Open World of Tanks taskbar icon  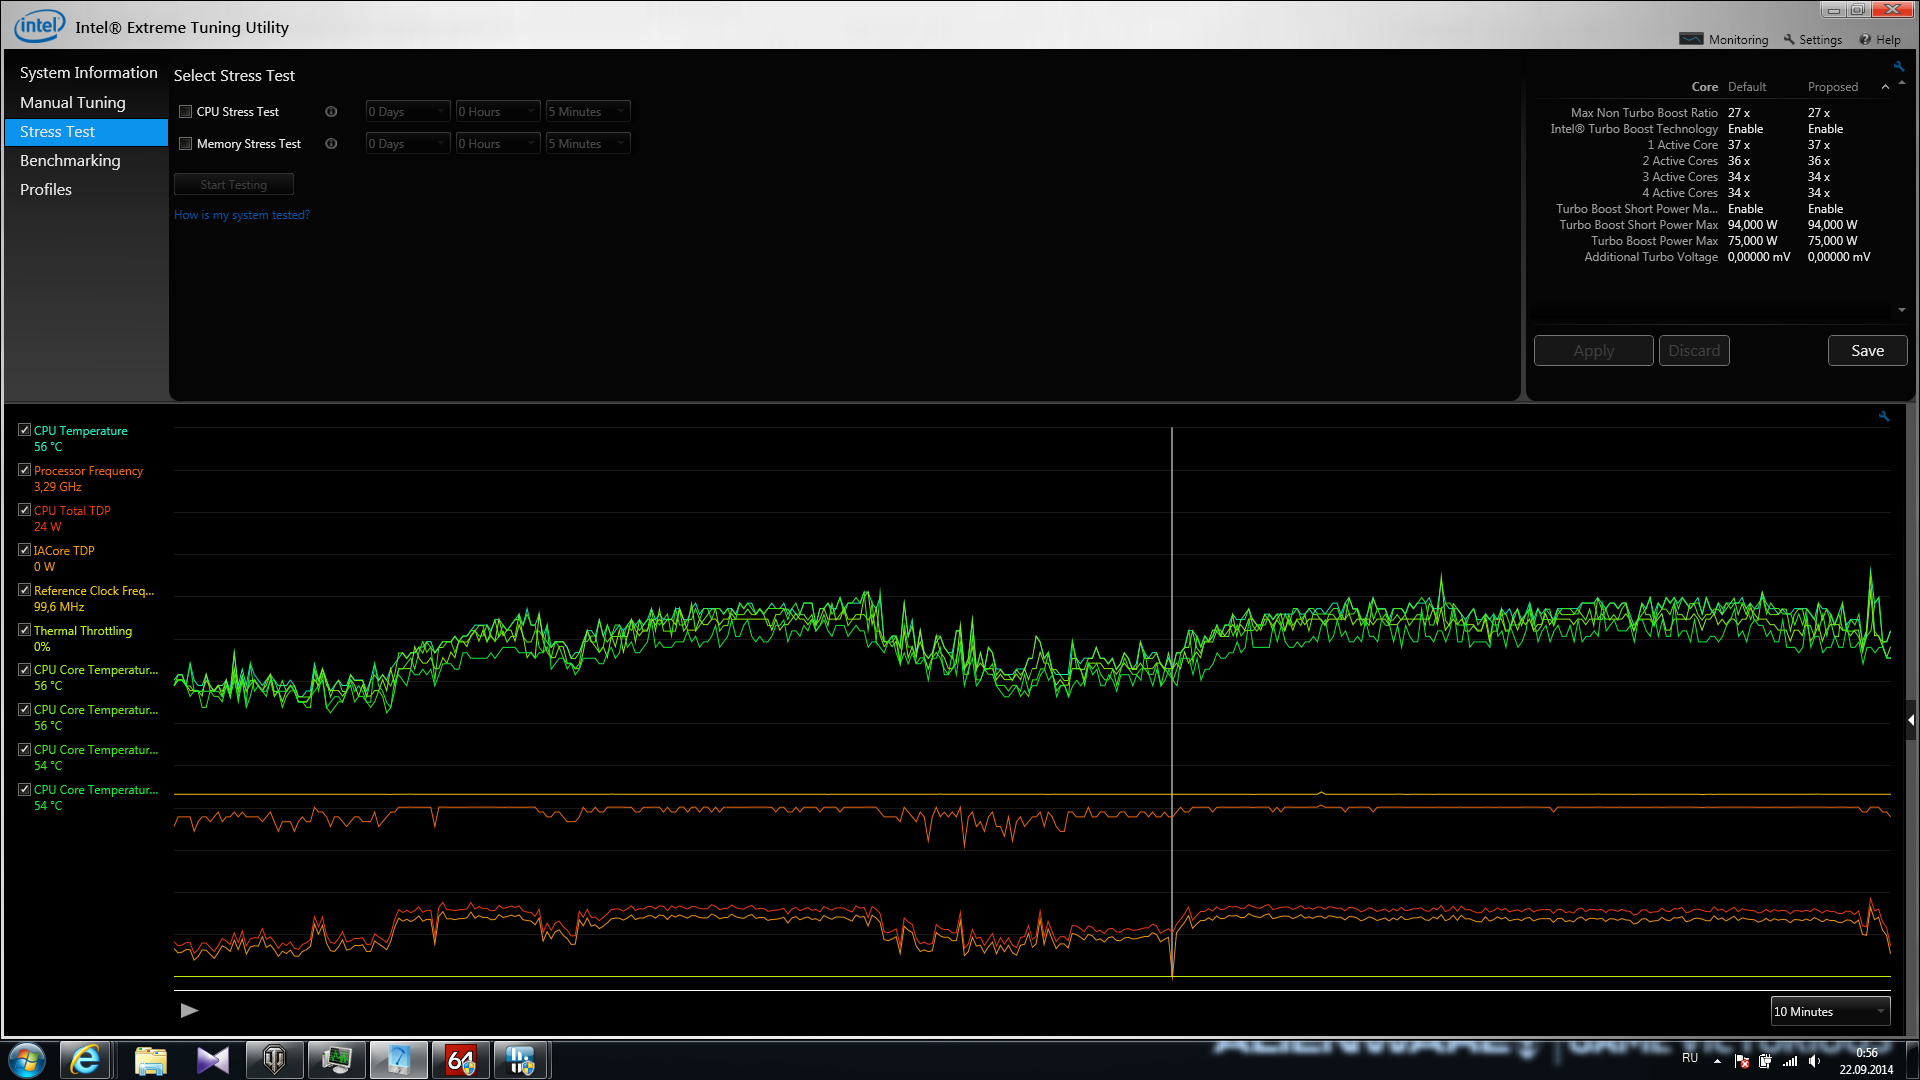click(x=274, y=1060)
